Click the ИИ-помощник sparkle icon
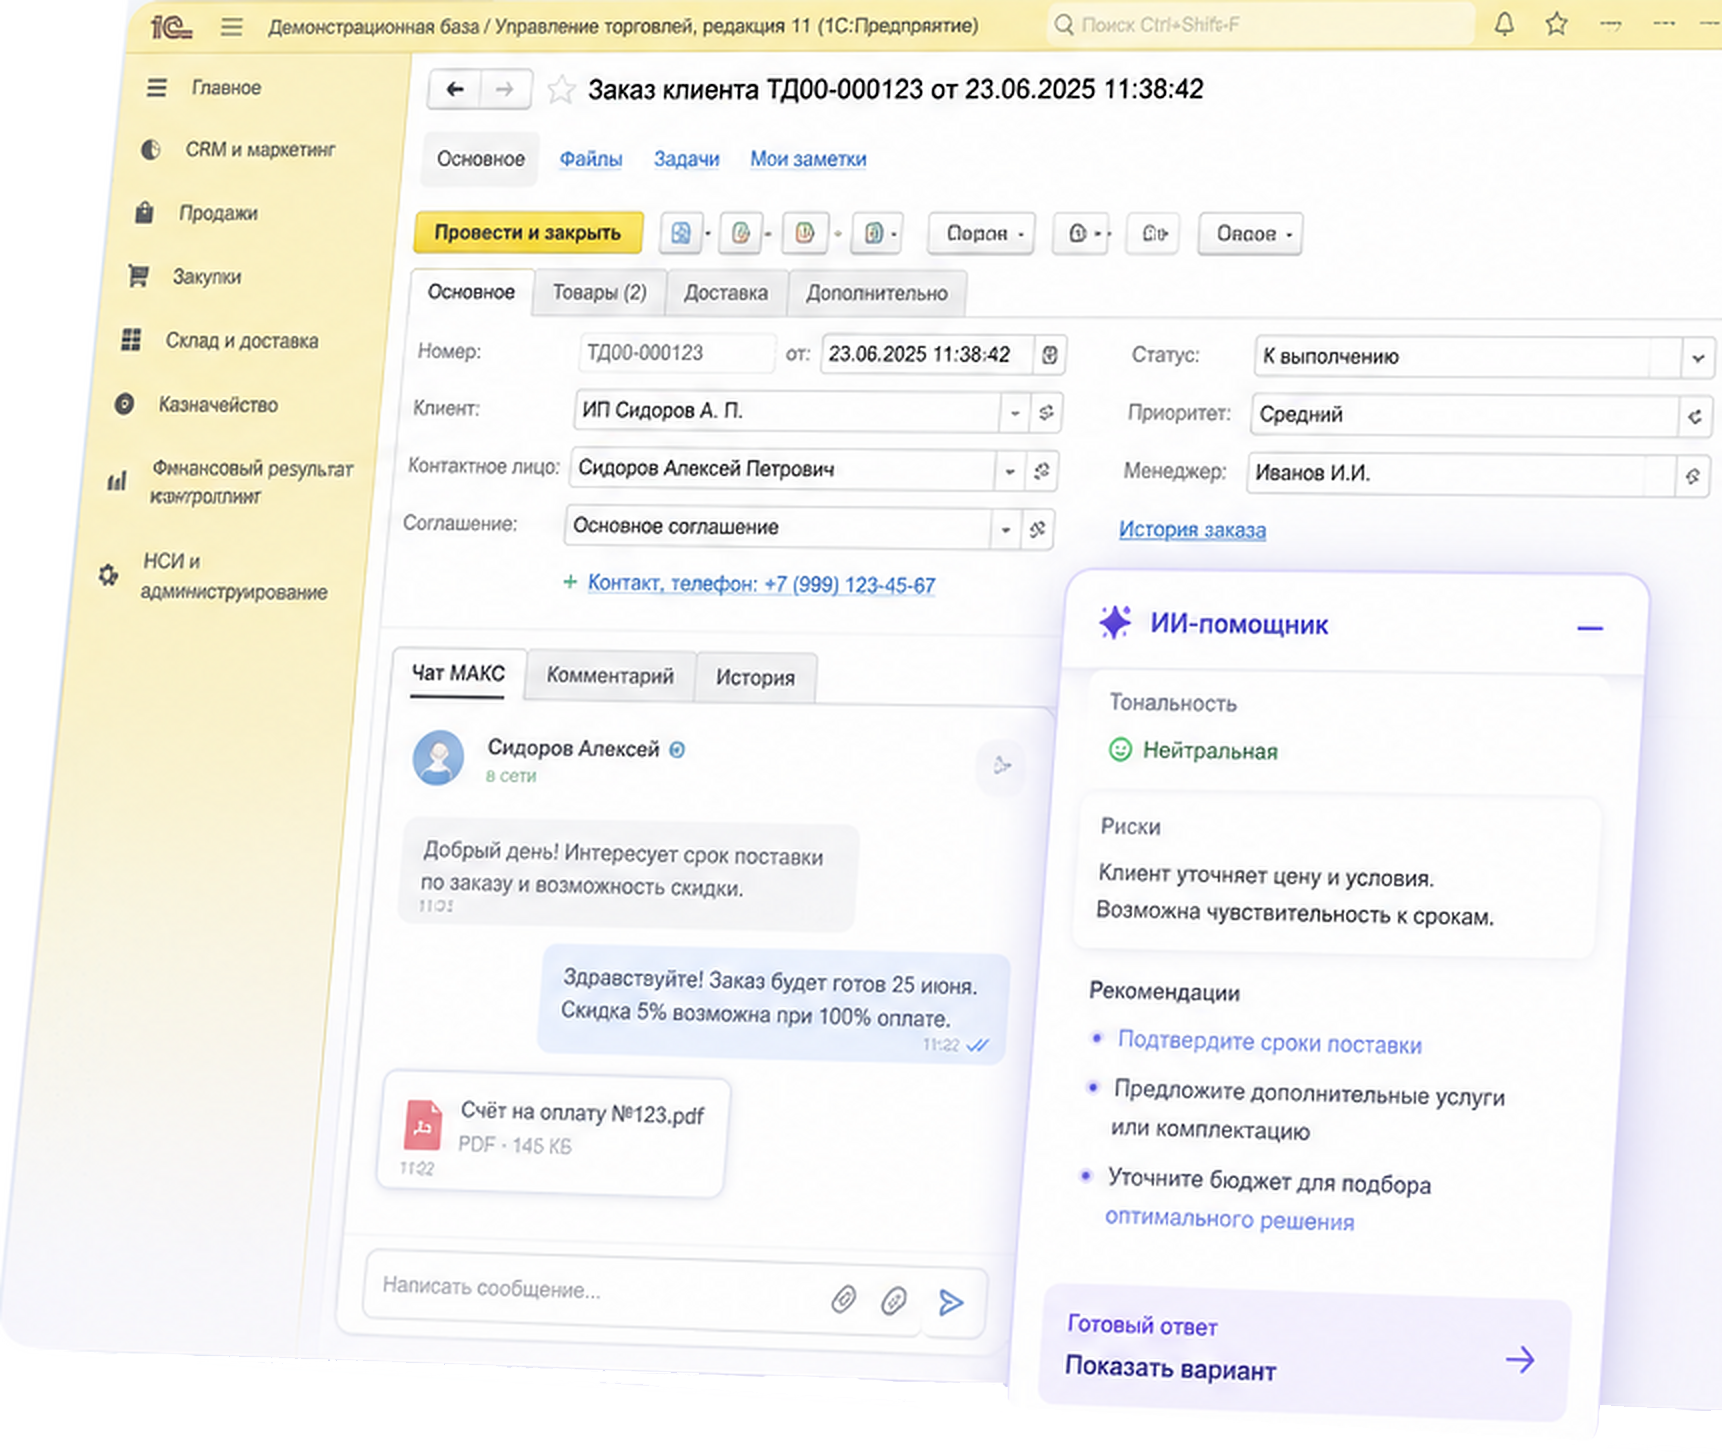Screen dimensions: 1722x1454 click(1115, 622)
